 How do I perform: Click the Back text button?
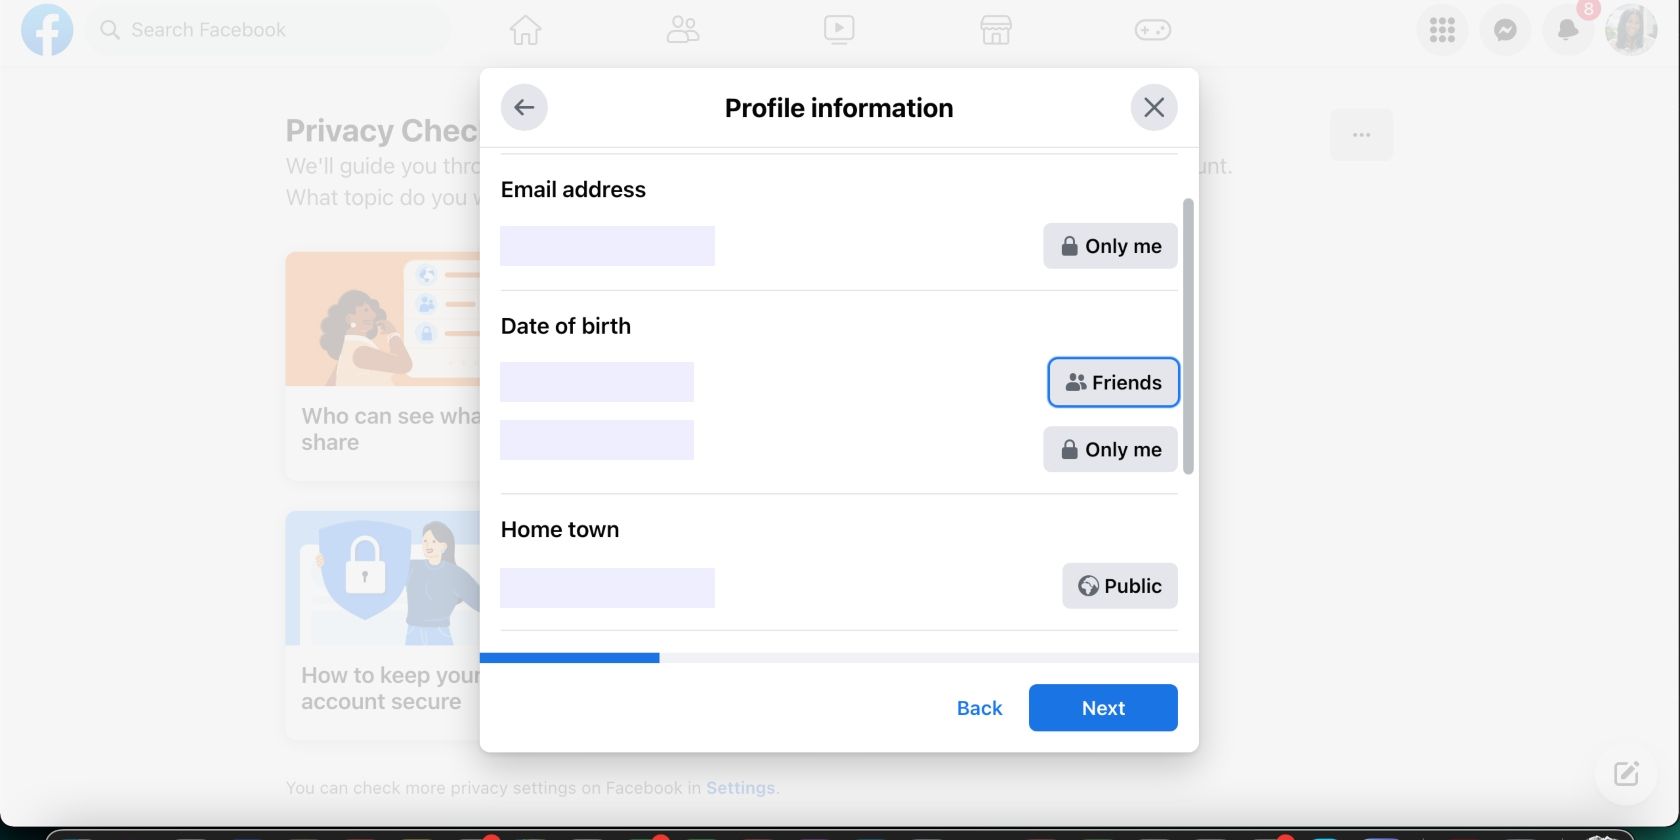(x=979, y=708)
